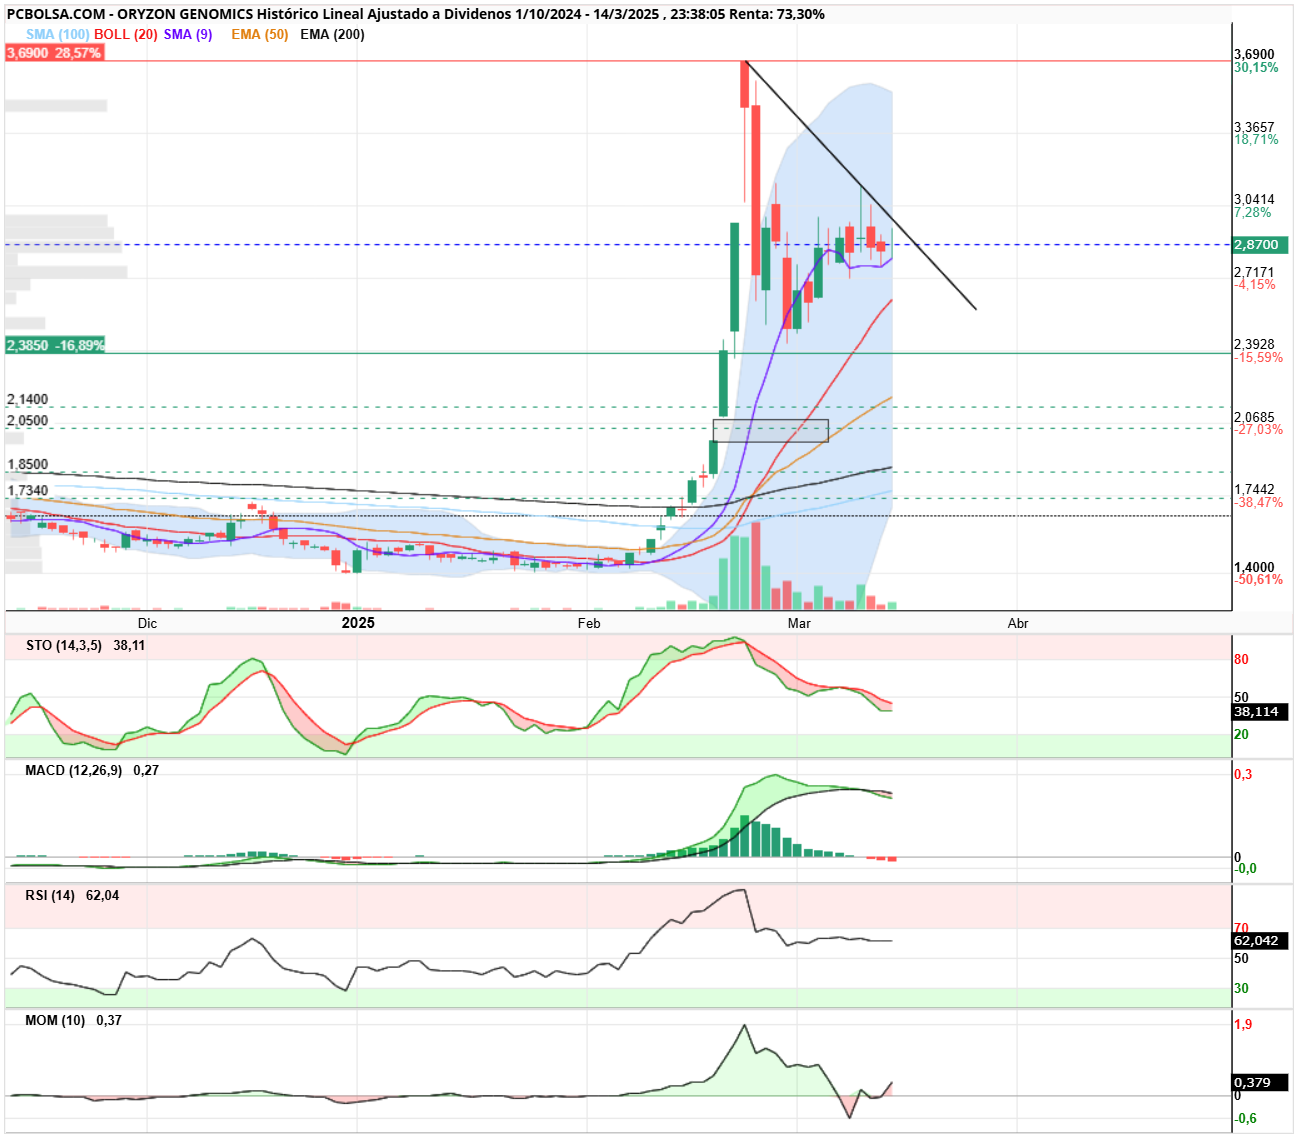Click the Abr month label on time axis
This screenshot has height=1138, width=1298.
pos(1018,623)
